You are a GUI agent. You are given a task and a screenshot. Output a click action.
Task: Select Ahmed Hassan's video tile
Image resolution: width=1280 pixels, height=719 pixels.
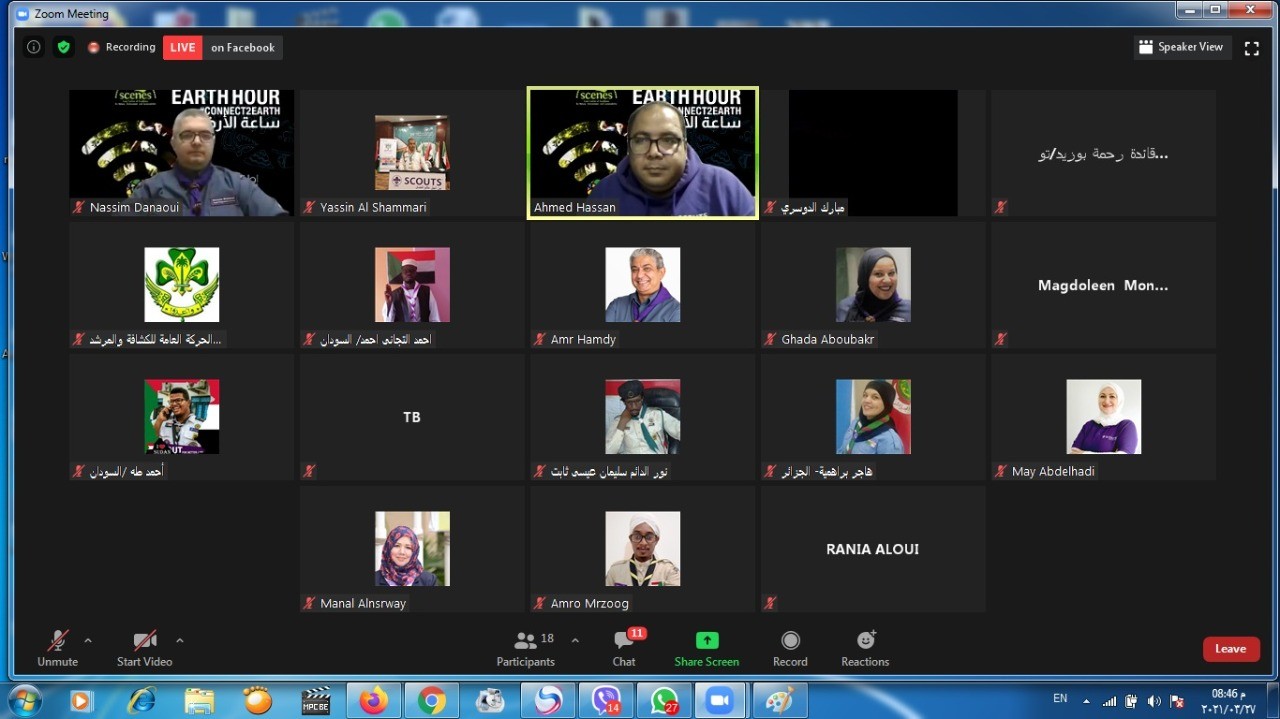[642, 152]
